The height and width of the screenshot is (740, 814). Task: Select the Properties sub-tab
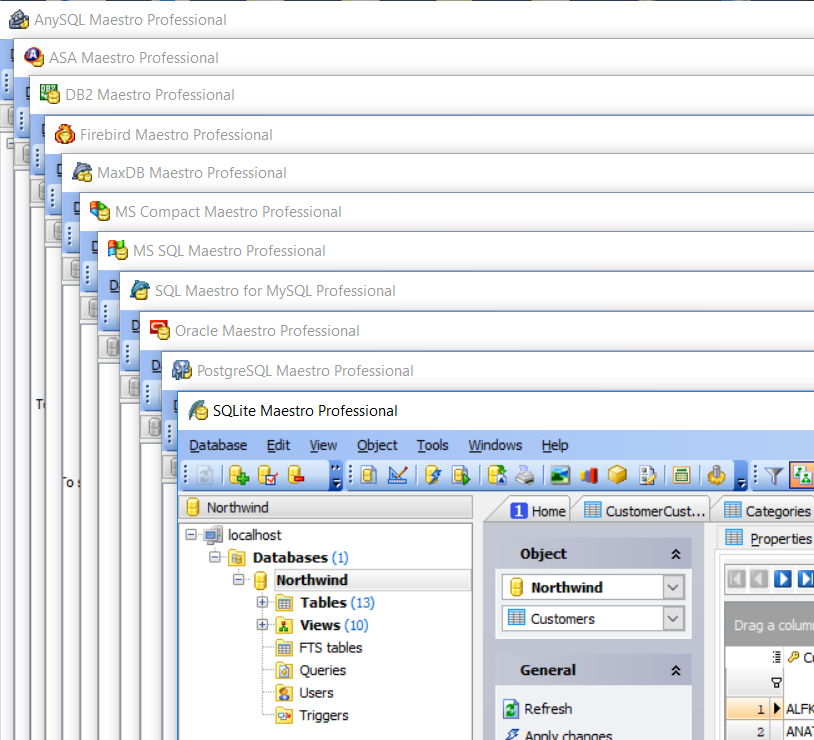tap(768, 539)
